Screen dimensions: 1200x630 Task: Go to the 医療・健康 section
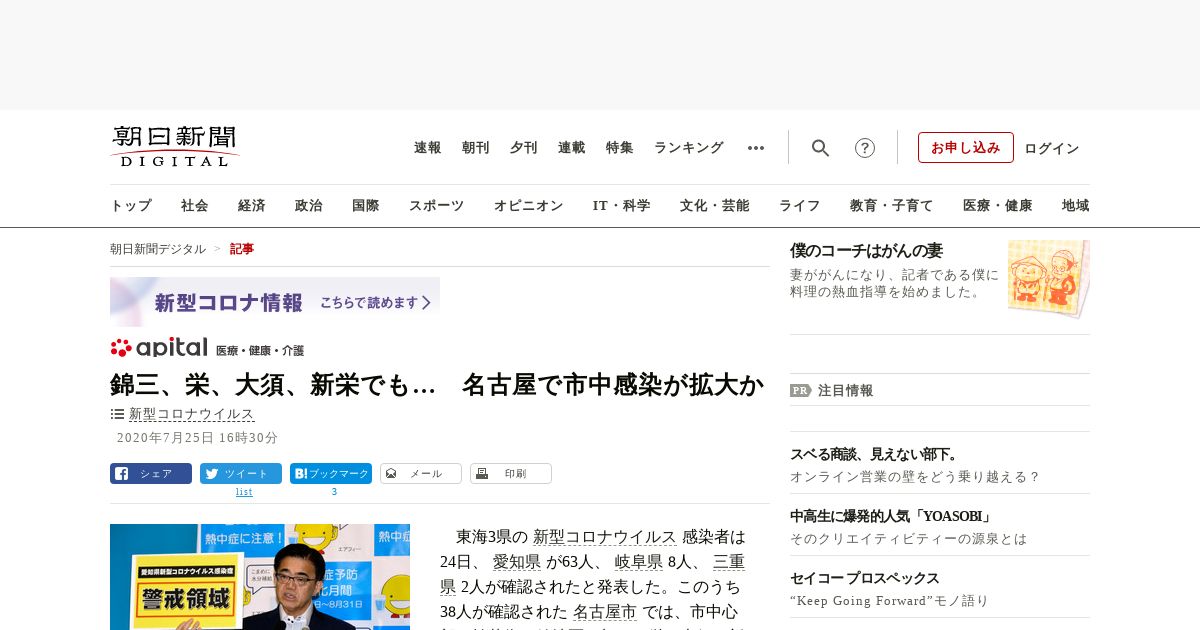[x=997, y=206]
